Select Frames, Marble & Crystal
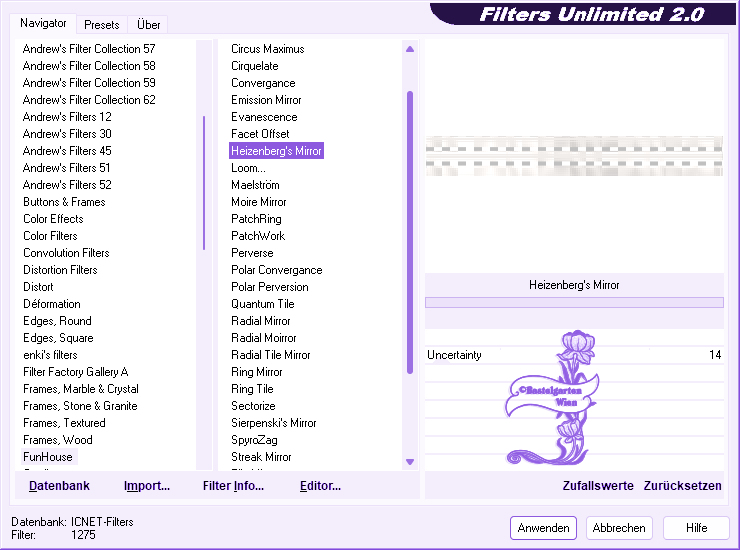 81,389
